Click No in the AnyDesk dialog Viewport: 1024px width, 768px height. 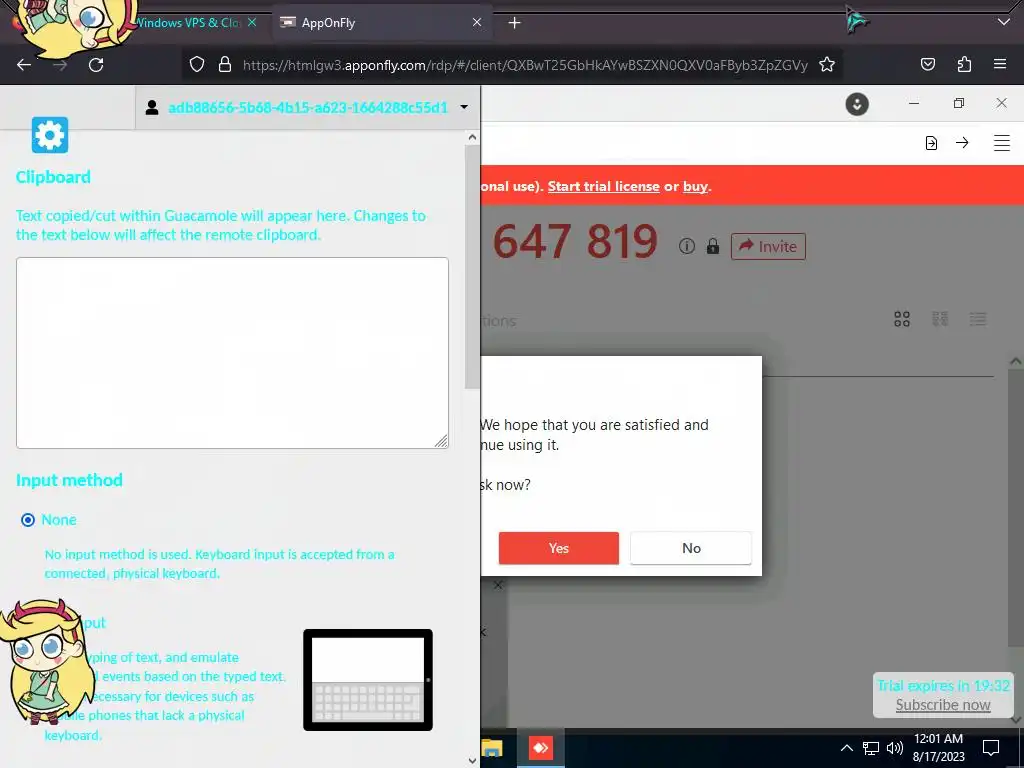pos(691,548)
